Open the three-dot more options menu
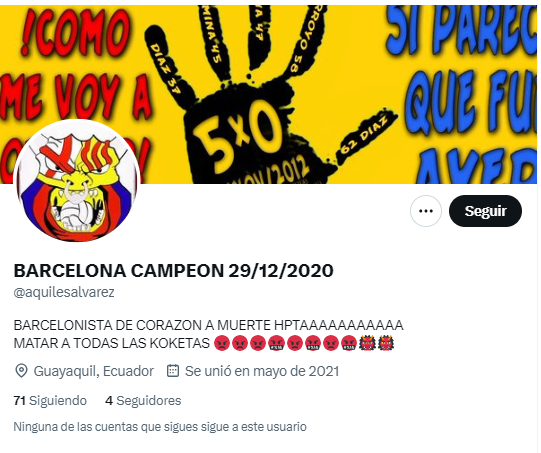This screenshot has width=541, height=453. tap(428, 213)
